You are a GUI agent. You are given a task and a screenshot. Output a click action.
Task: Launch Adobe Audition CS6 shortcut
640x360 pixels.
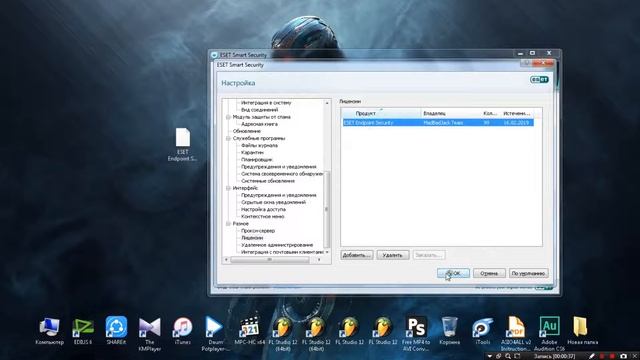pos(549,334)
